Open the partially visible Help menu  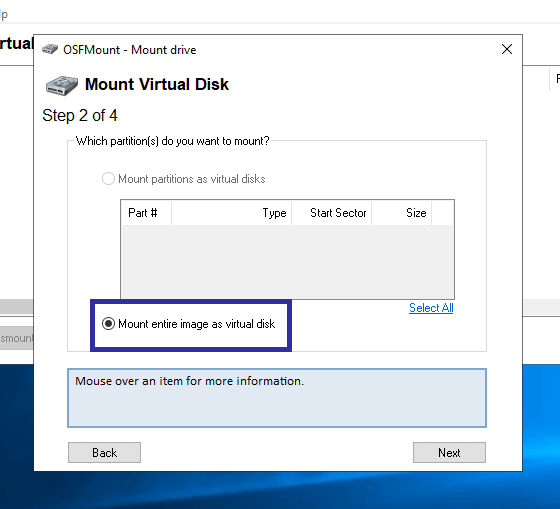pos(4,15)
